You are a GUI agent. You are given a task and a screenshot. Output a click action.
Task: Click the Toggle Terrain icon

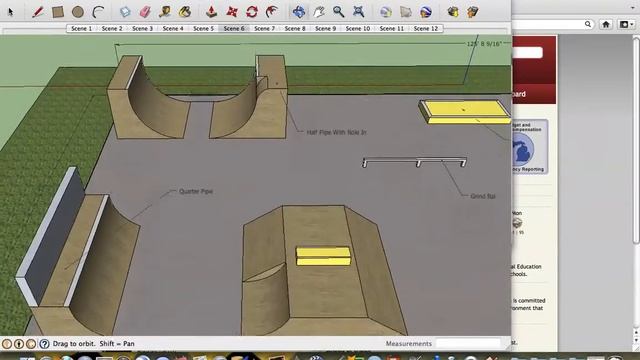pyautogui.click(x=406, y=12)
